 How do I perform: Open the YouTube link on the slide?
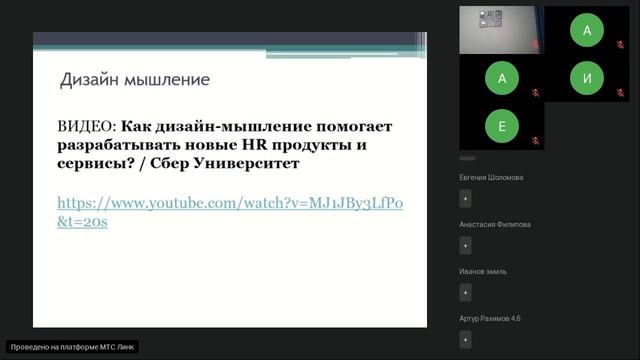click(230, 212)
